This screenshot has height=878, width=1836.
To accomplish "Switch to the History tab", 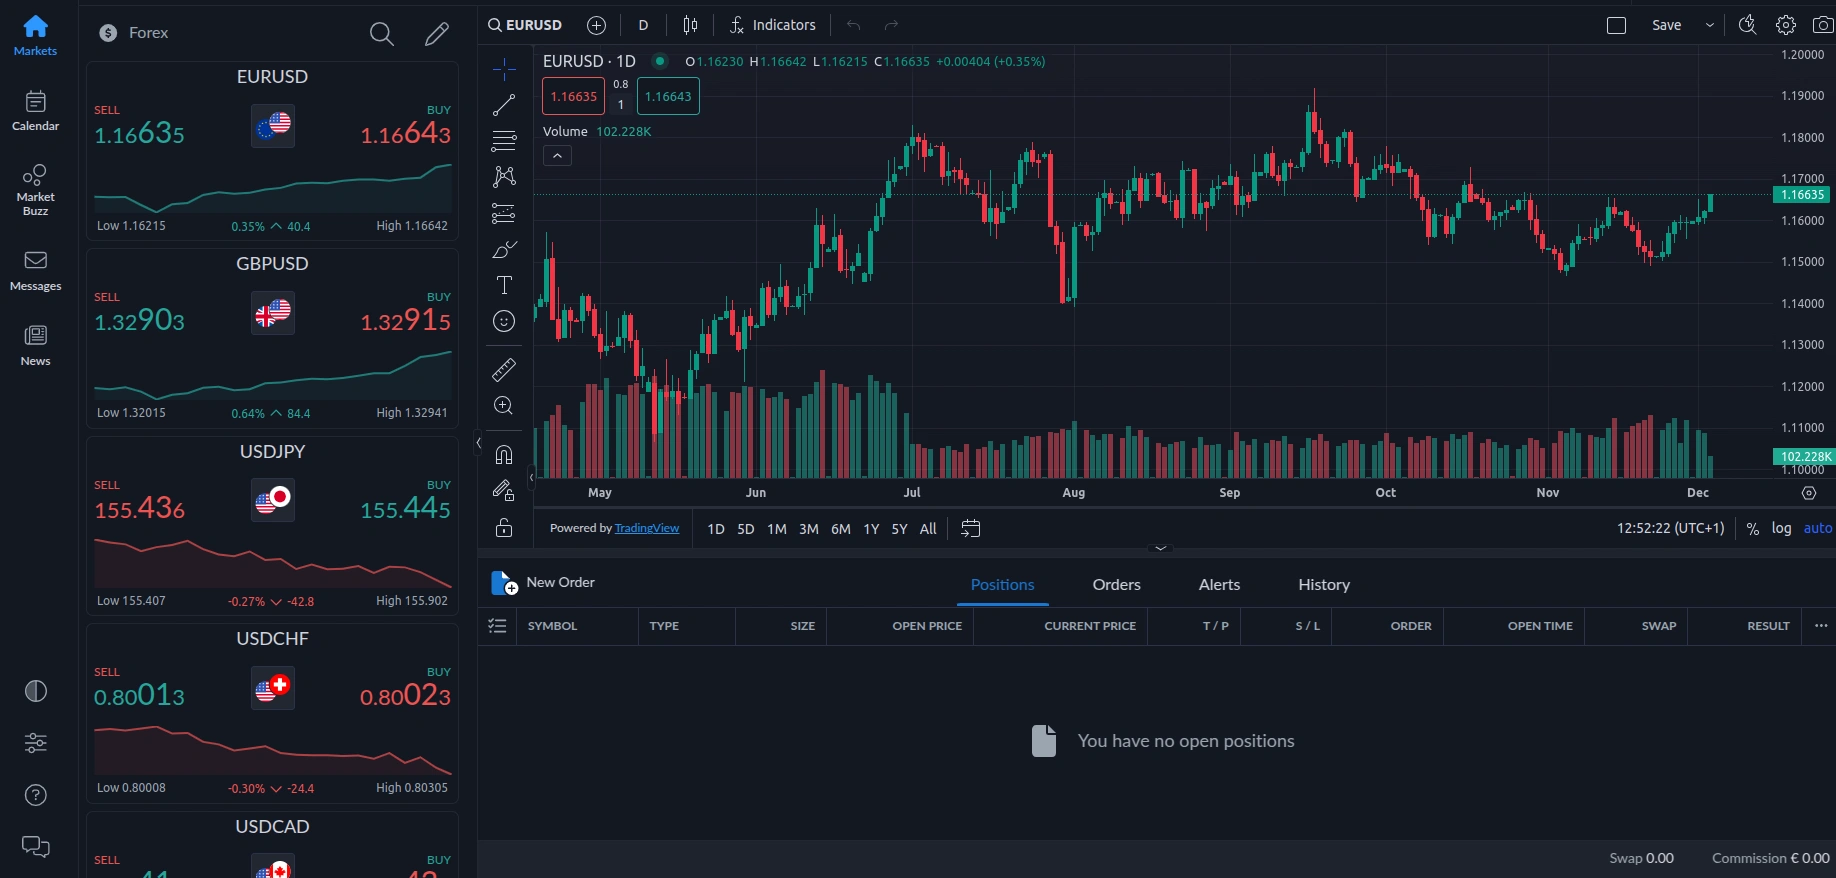I will [x=1323, y=585].
